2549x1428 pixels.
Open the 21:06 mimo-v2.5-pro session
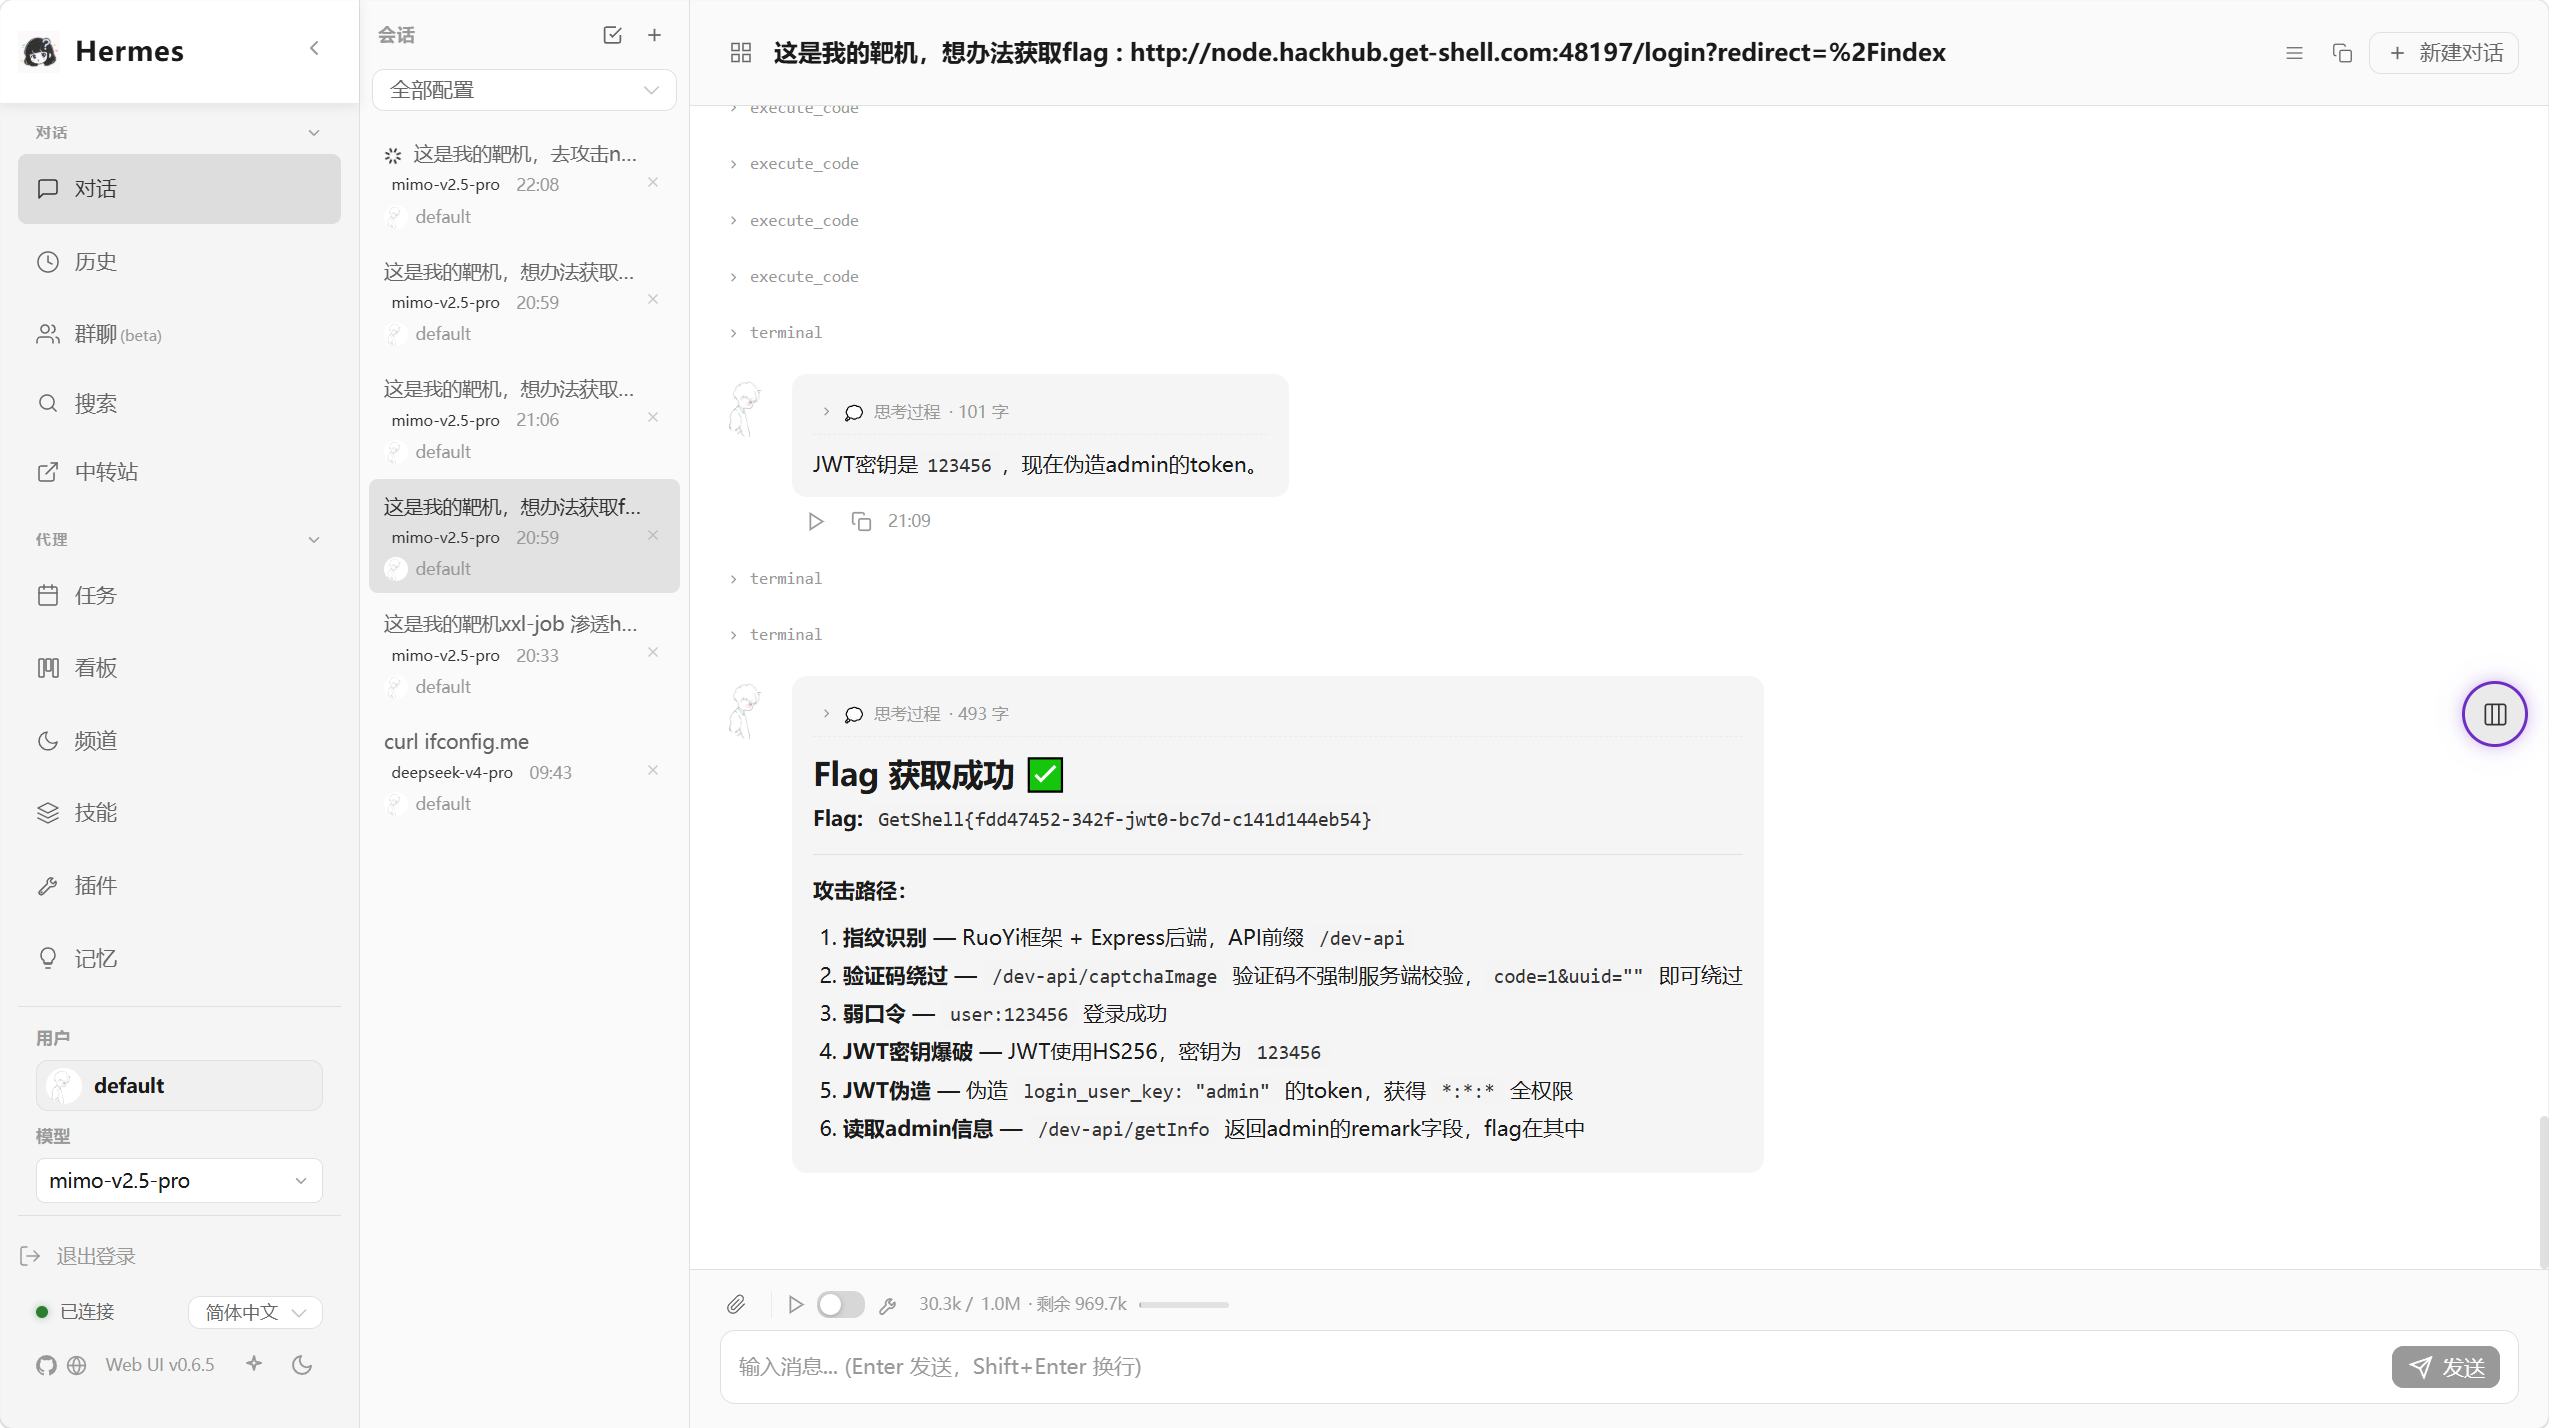524,420
